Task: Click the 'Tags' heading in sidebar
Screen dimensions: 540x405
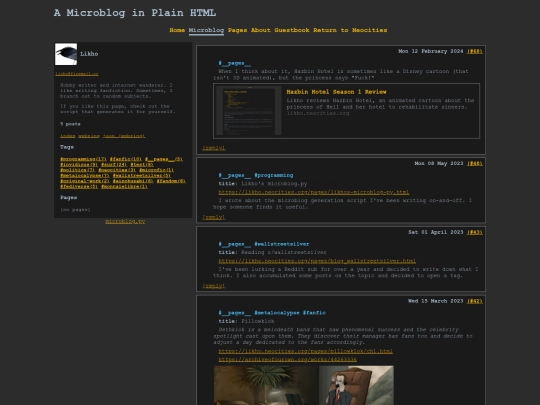Action: pyautogui.click(x=67, y=147)
